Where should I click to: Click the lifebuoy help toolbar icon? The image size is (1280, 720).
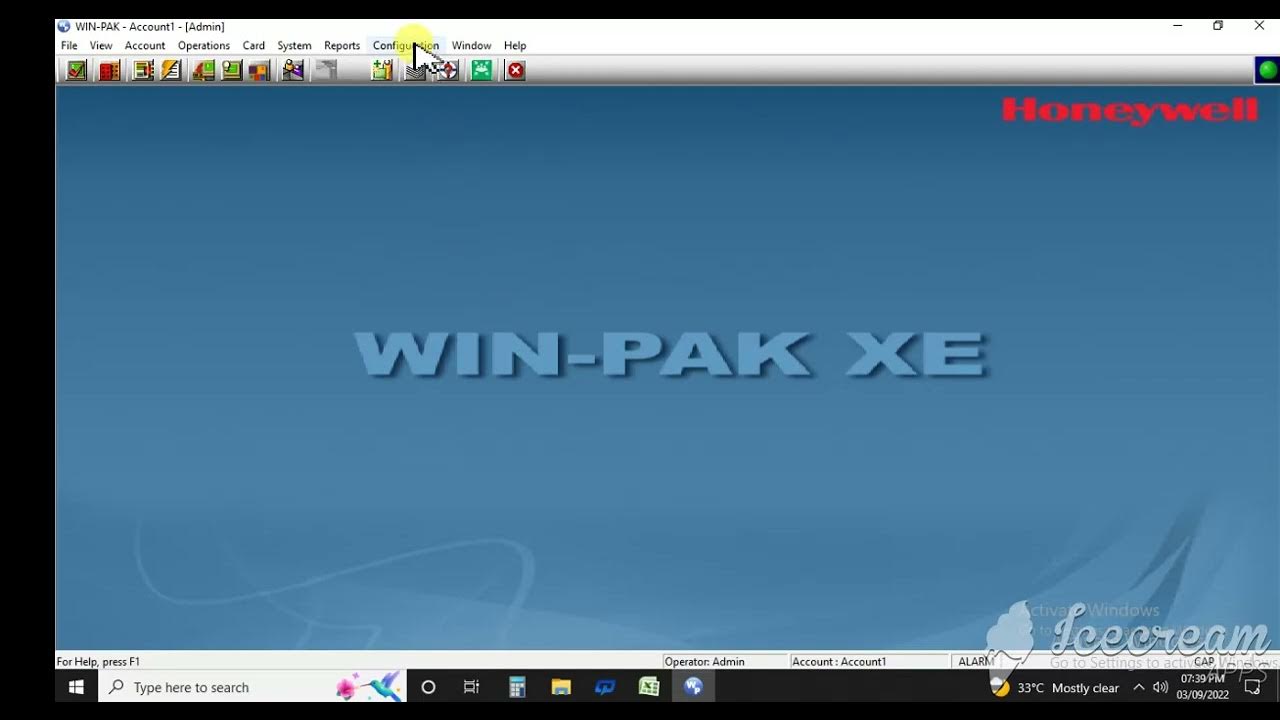(x=447, y=70)
